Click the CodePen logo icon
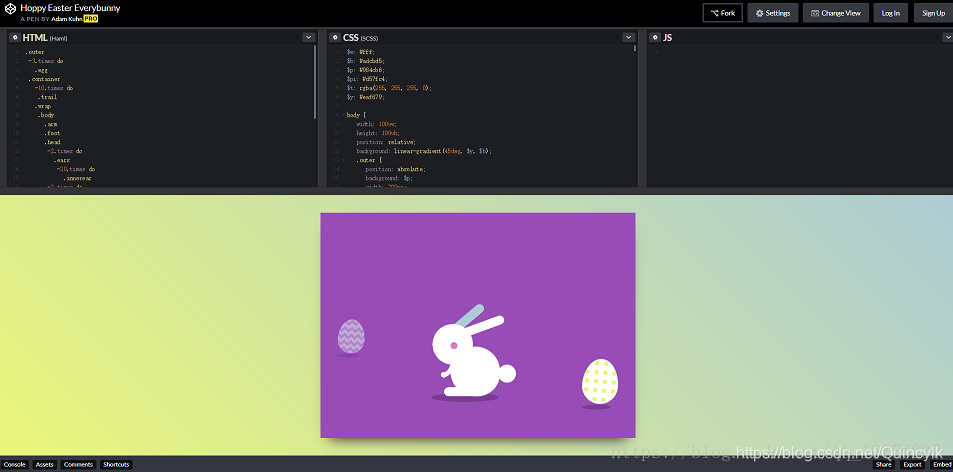 click(x=10, y=9)
